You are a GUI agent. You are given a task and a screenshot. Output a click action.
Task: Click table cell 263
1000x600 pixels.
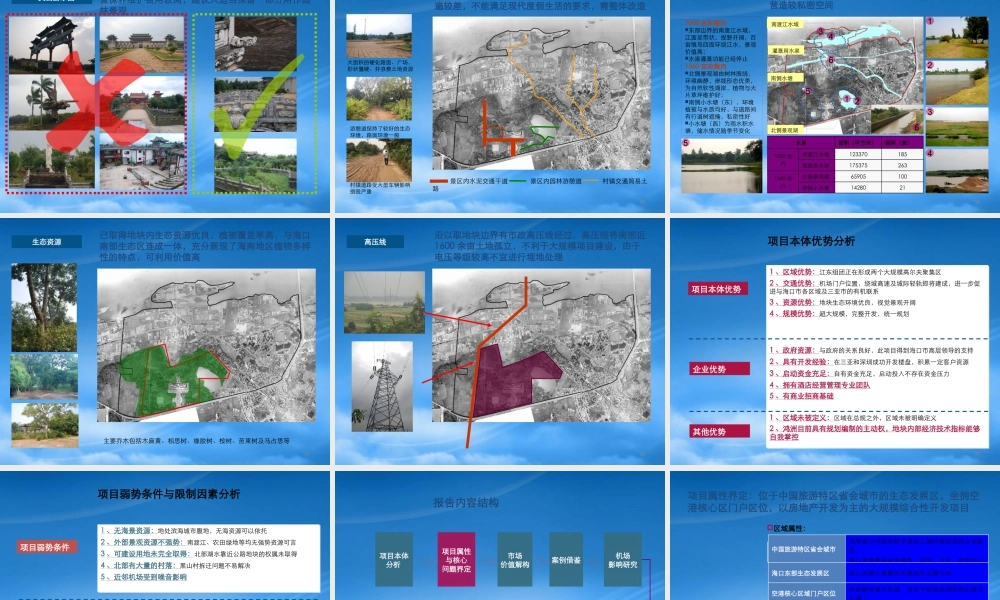(902, 165)
